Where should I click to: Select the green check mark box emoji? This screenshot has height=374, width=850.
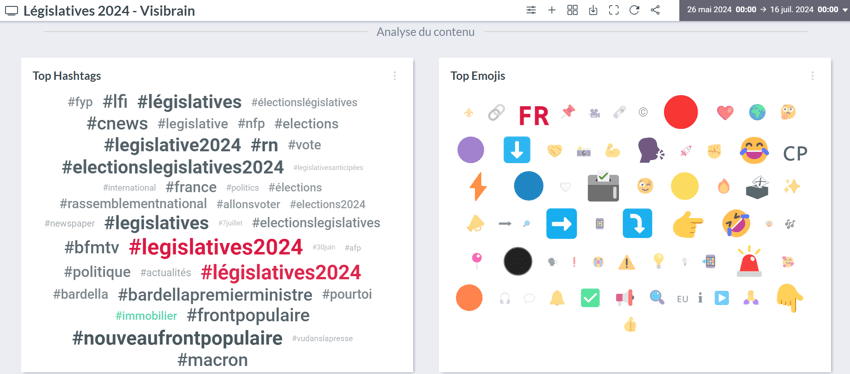coord(590,298)
